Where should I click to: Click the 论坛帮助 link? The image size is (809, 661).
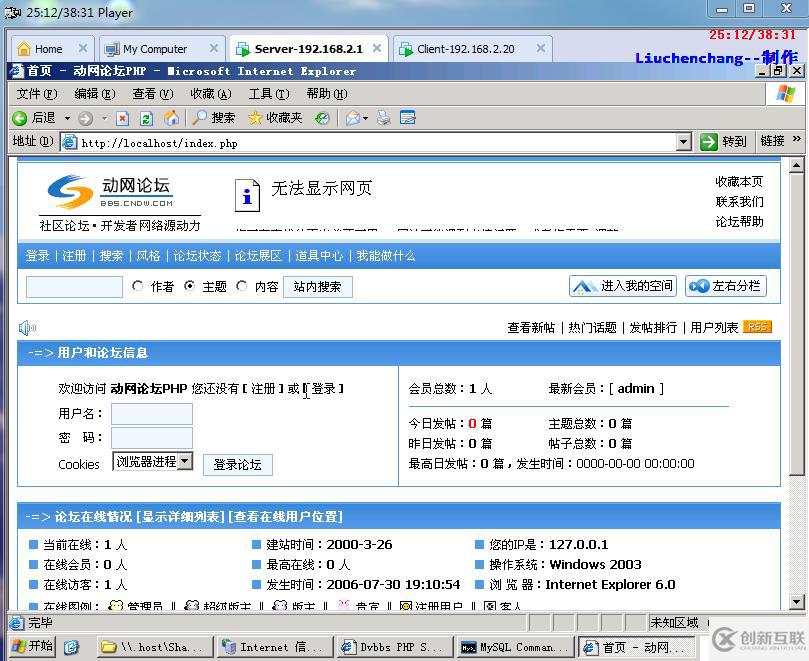(x=739, y=222)
